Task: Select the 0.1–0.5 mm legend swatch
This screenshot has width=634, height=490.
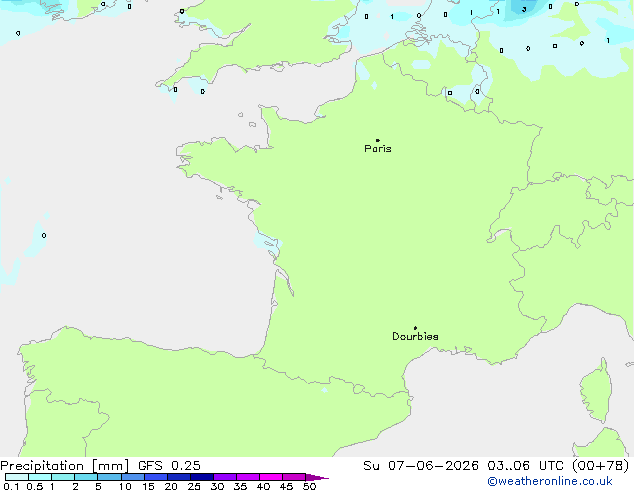Action: [x=17, y=477]
